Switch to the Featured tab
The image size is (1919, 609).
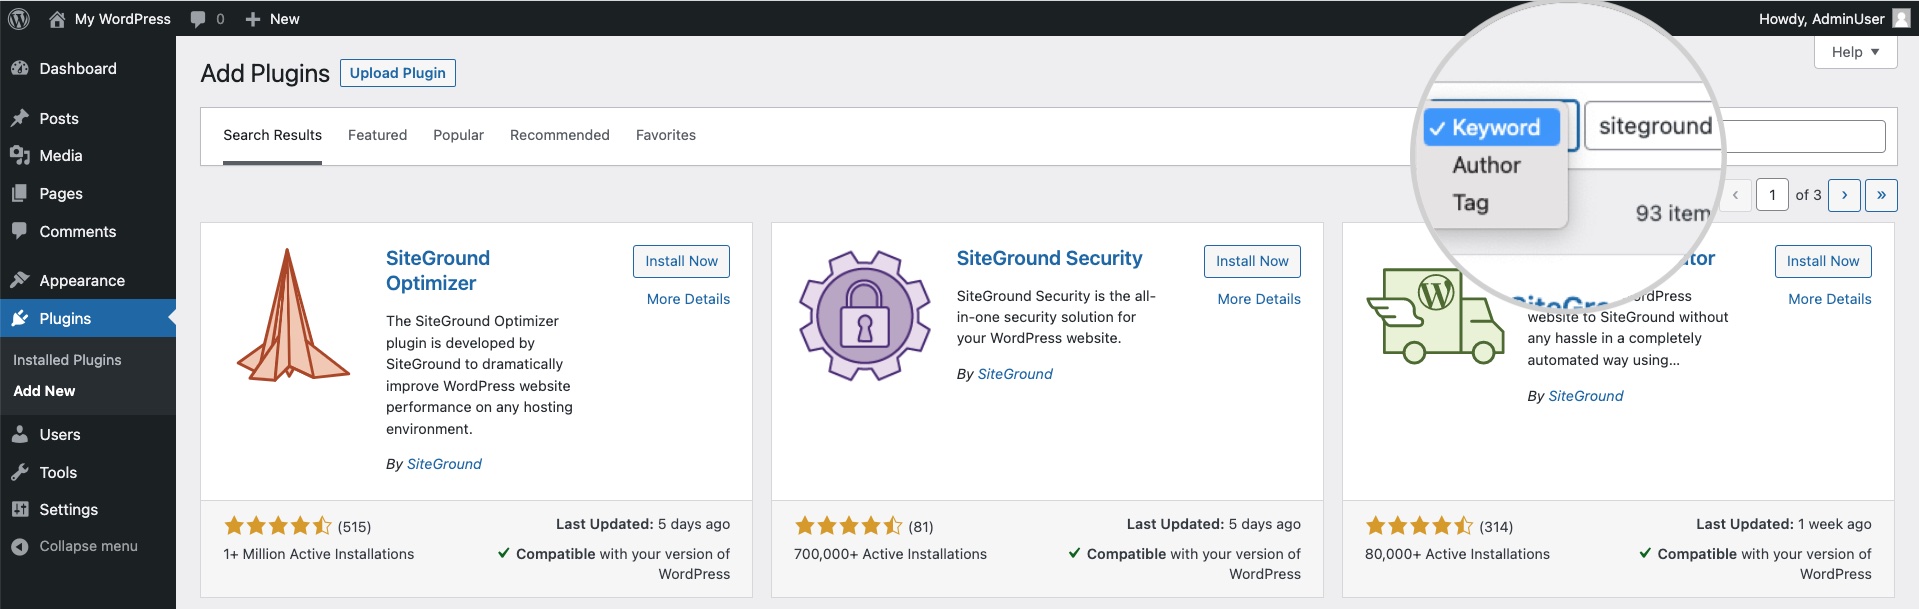[x=377, y=135]
